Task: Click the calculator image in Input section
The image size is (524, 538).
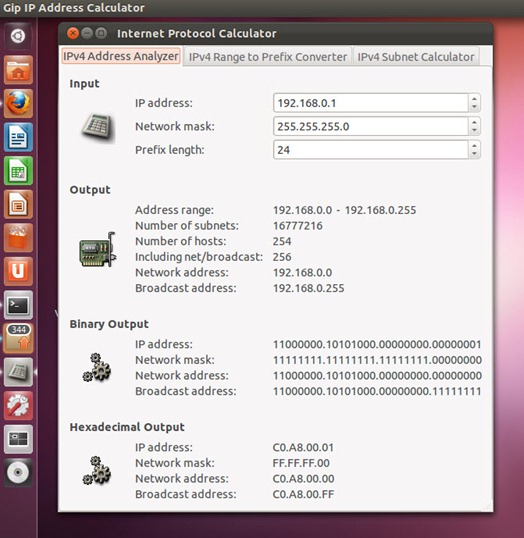Action: click(x=98, y=128)
